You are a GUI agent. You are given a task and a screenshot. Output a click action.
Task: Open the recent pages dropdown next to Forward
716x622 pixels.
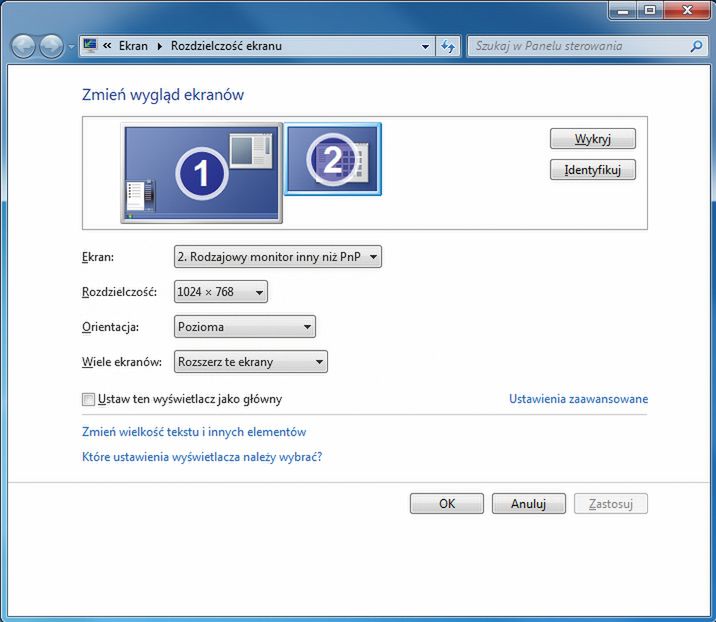tap(71, 47)
